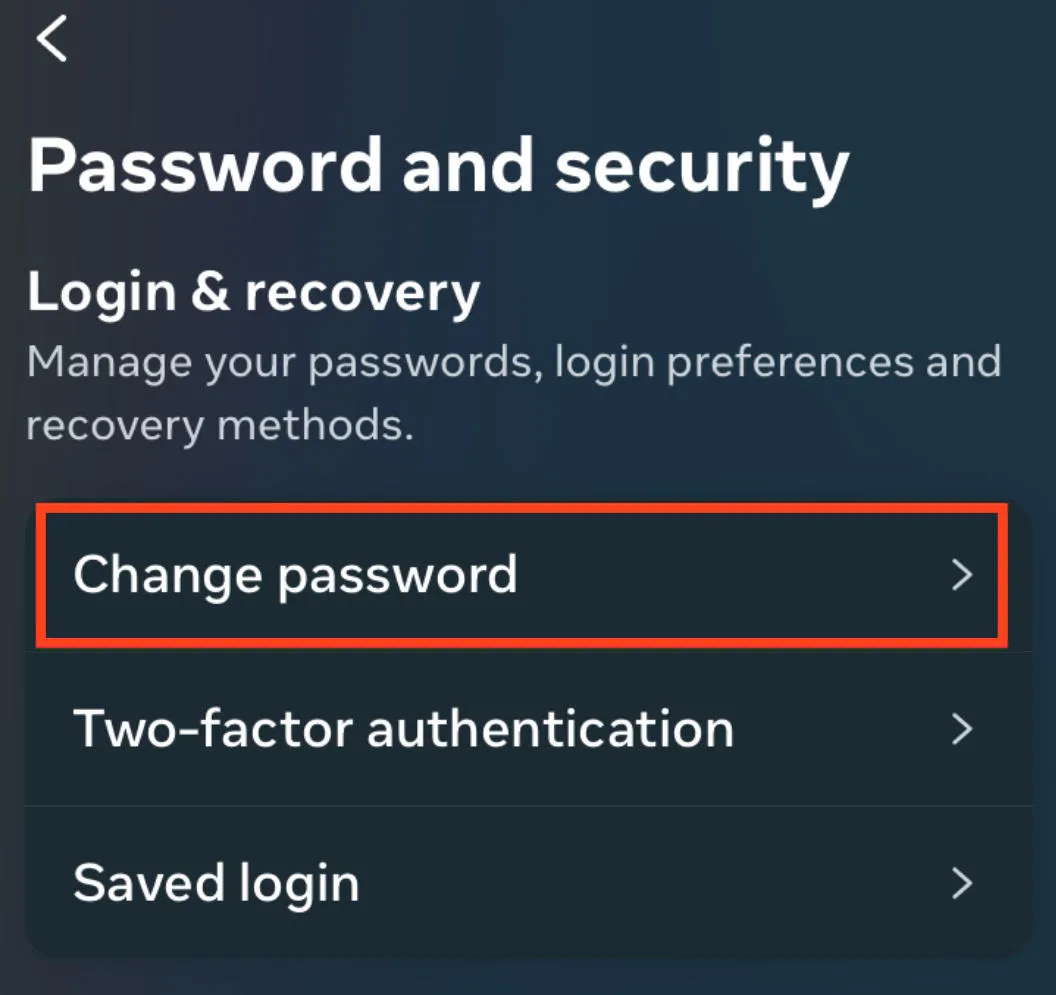Click the chevron beside Change password

coord(961,575)
